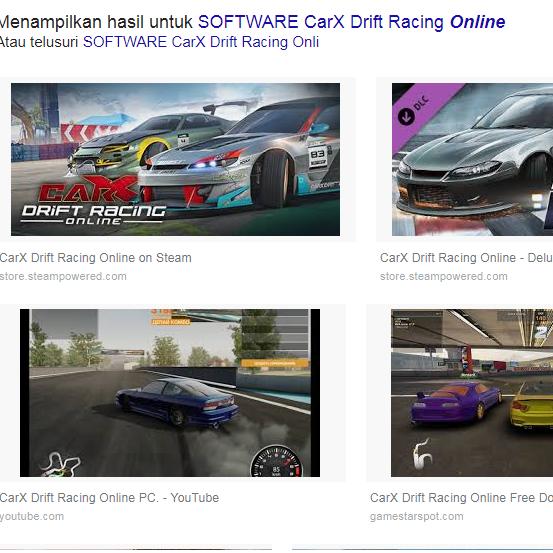The width and height of the screenshot is (553, 553).
Task: Open the CarX Drift Racing Online logo thumbnail
Action: [175, 159]
